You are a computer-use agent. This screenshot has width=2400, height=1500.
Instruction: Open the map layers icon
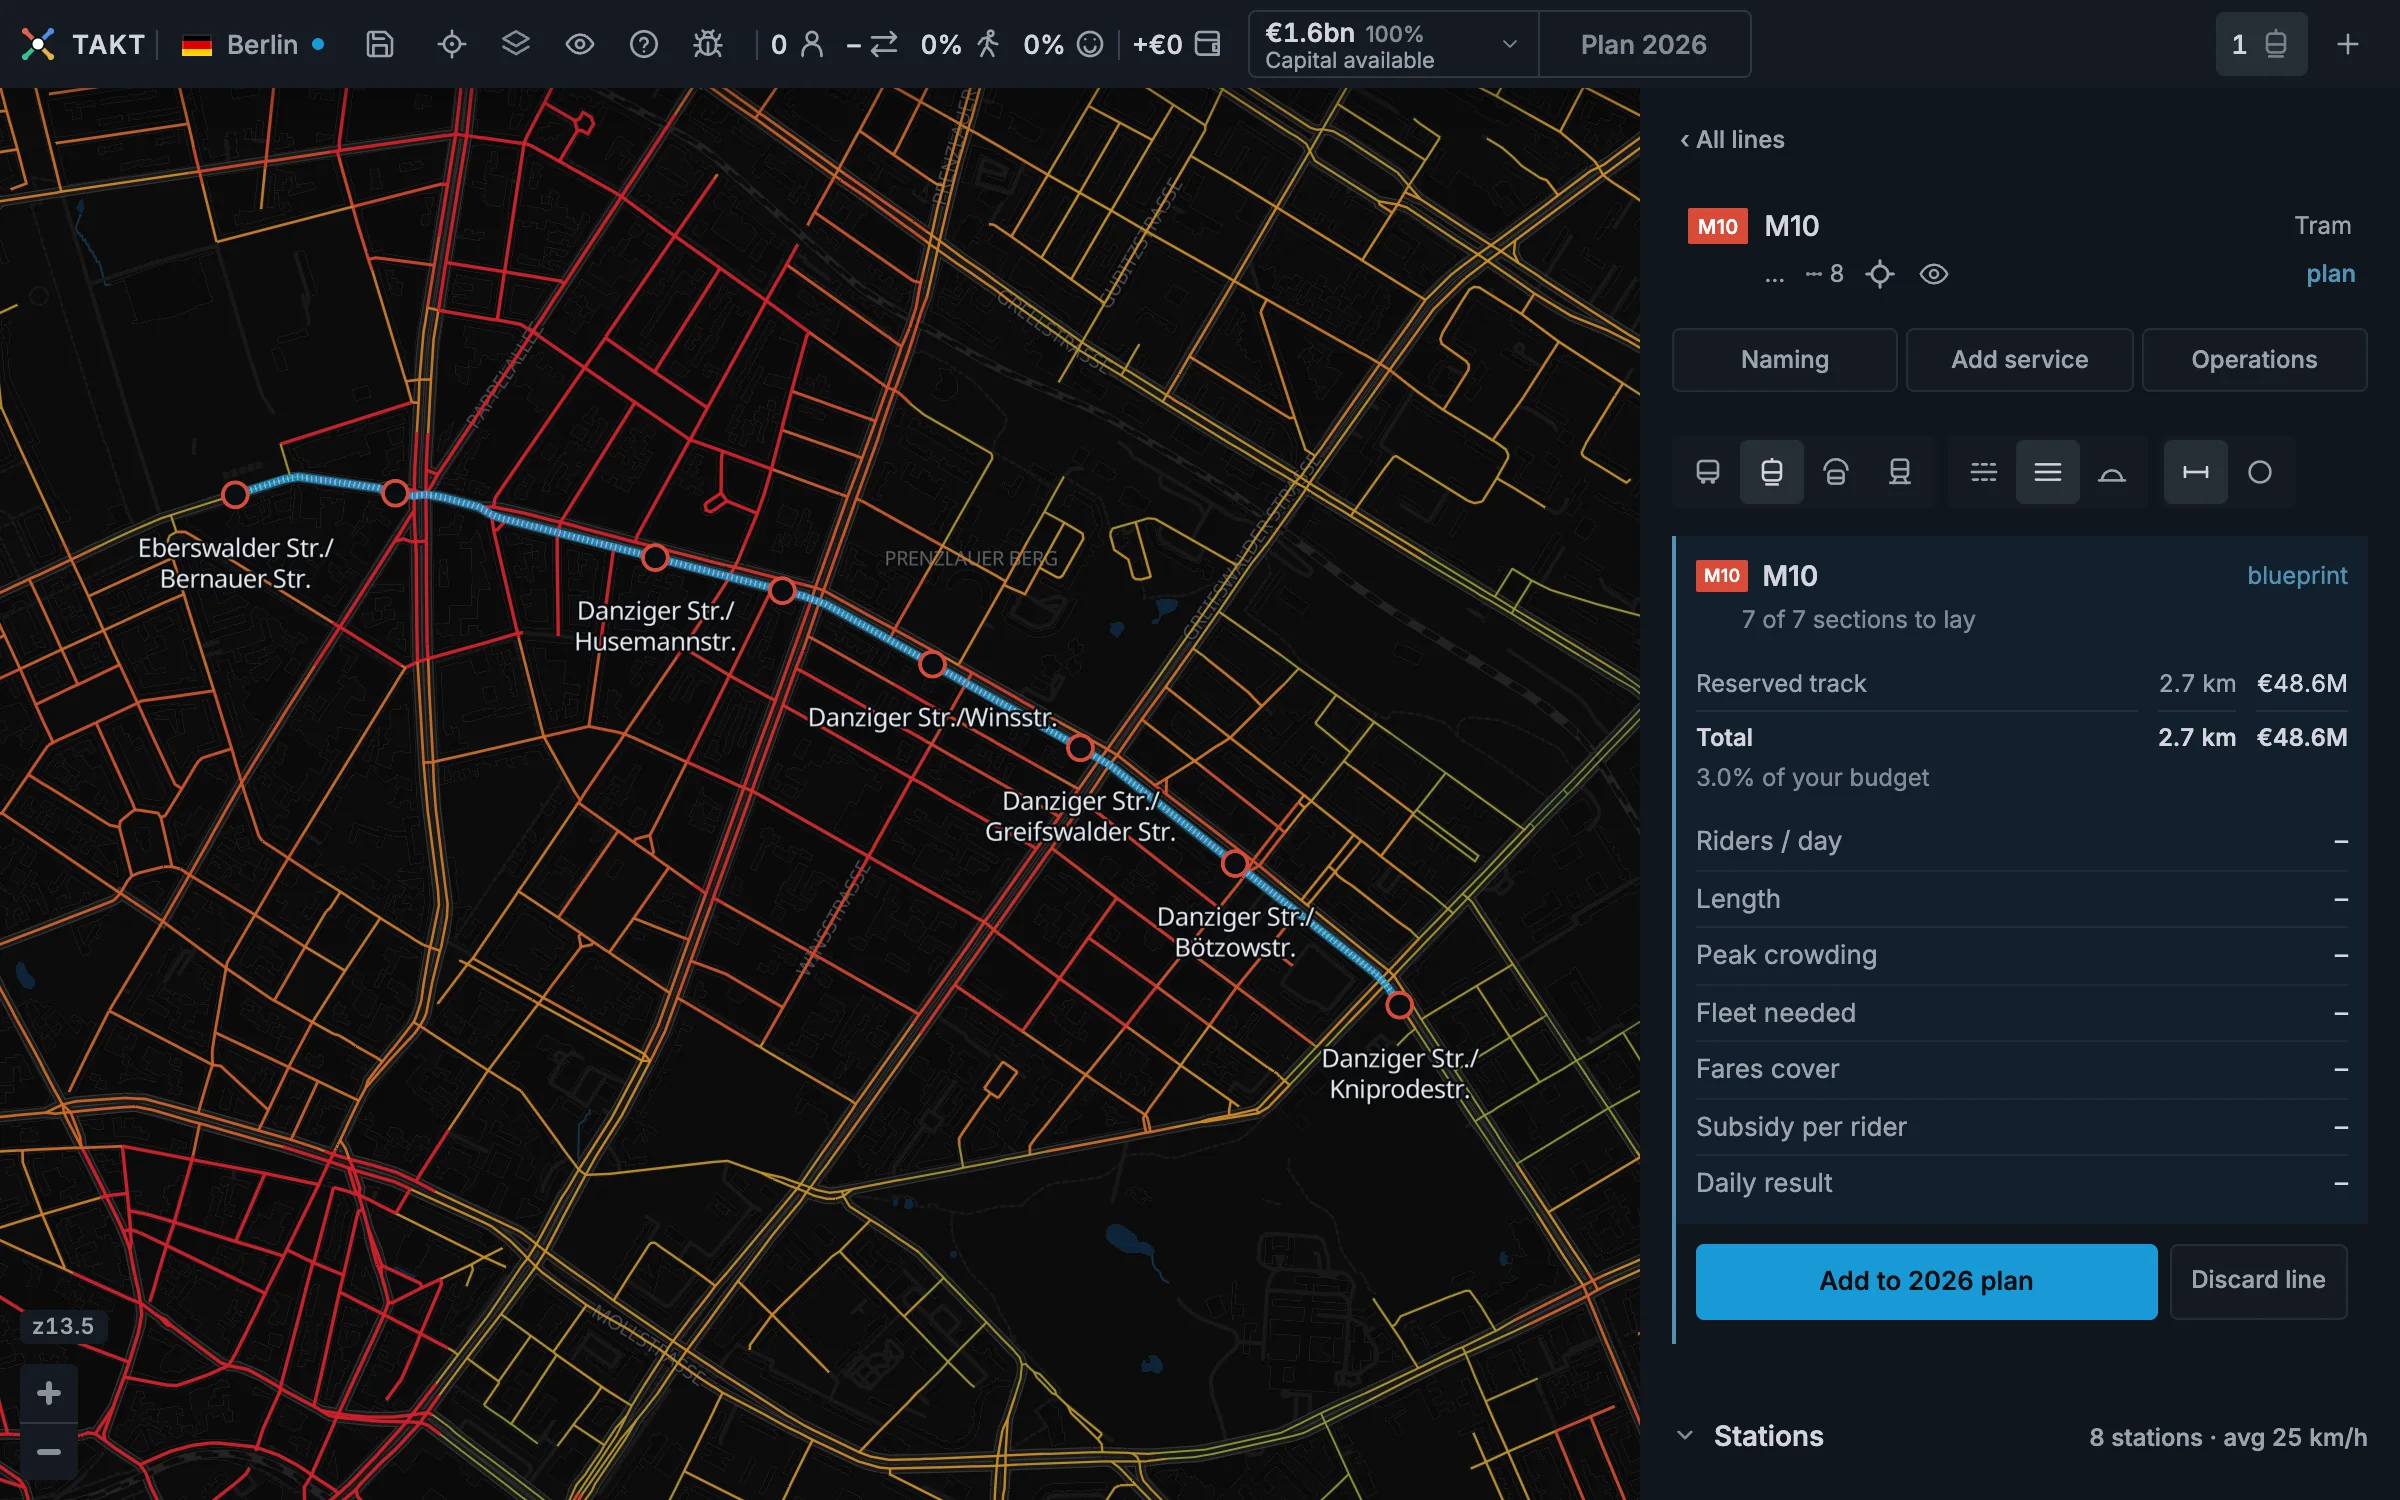click(516, 44)
